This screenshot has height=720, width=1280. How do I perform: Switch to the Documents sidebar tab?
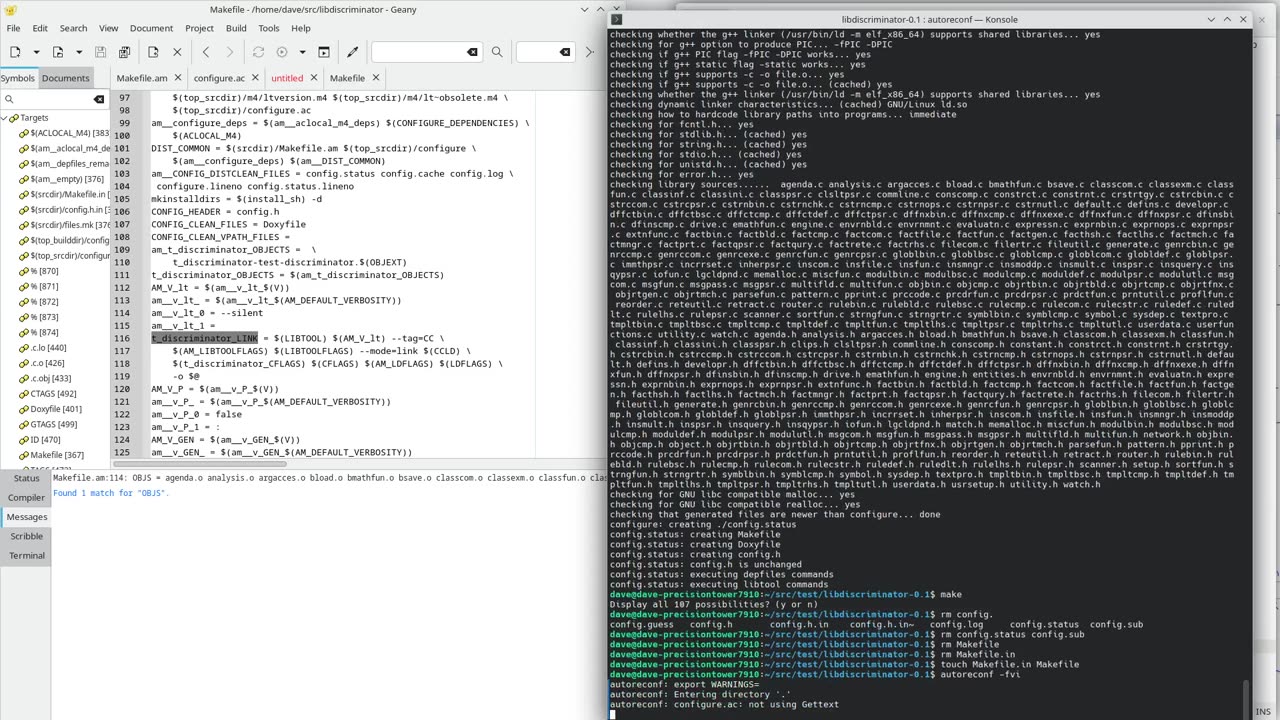tap(65, 78)
